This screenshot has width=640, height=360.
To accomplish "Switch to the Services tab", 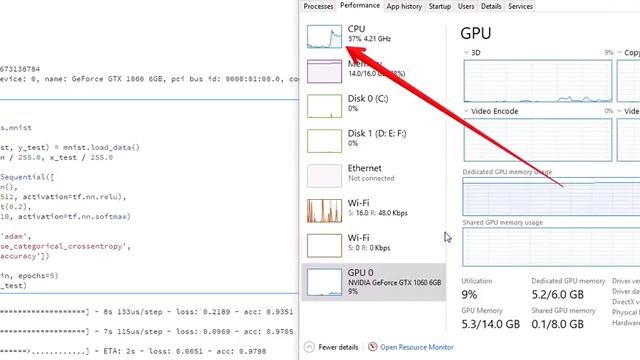I will [x=520, y=6].
